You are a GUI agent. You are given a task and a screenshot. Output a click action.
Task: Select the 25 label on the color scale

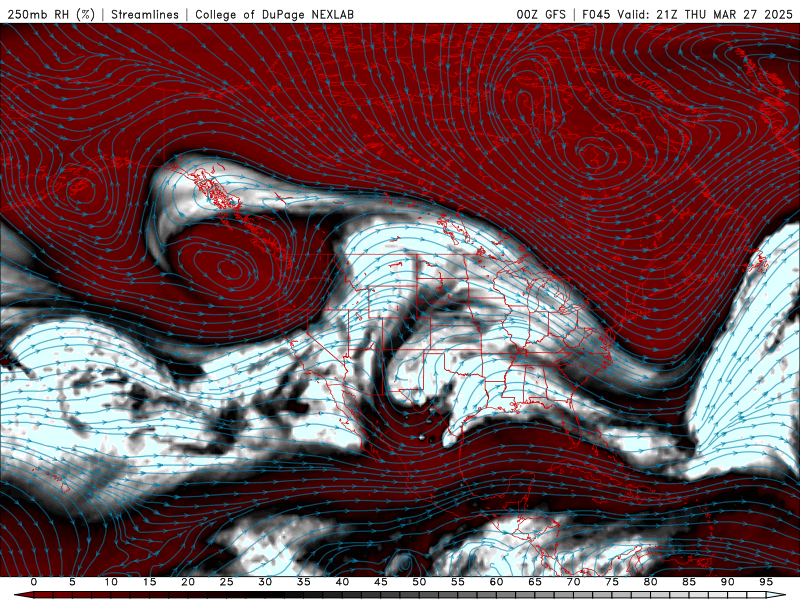tap(227, 582)
